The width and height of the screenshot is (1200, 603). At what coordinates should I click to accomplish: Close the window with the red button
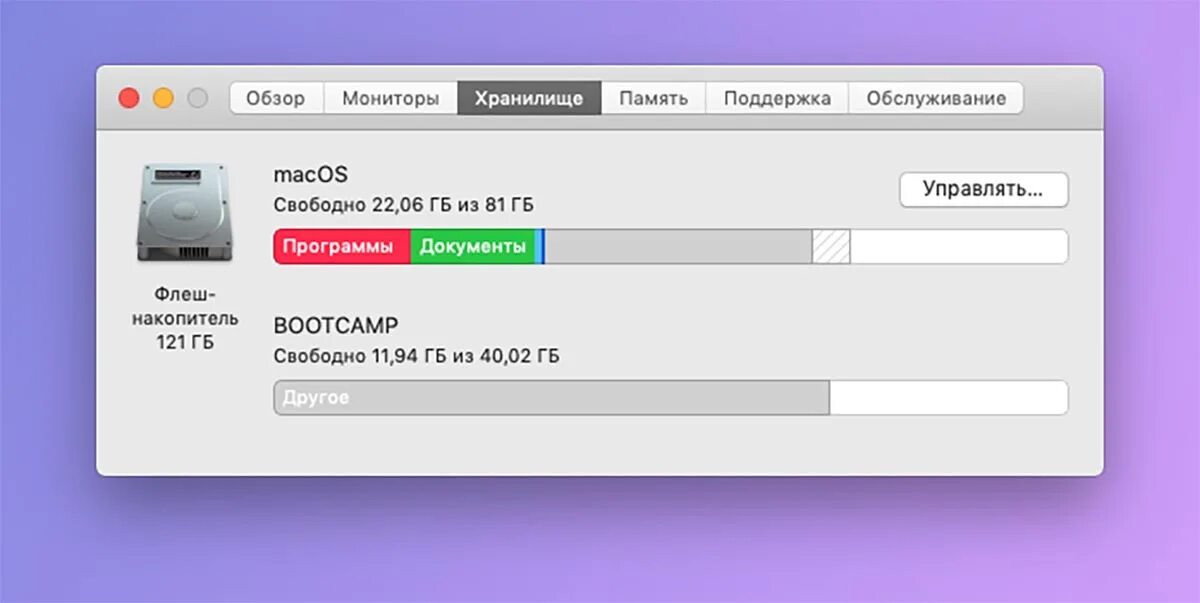tap(129, 98)
